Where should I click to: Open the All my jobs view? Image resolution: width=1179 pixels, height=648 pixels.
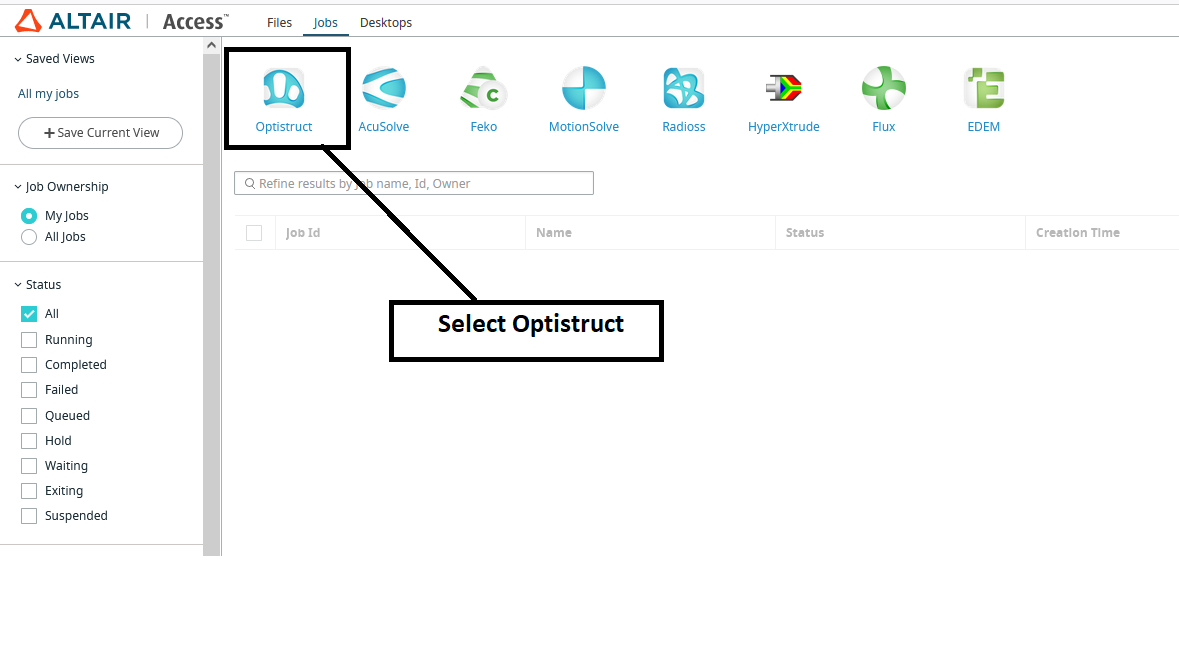click(x=48, y=93)
